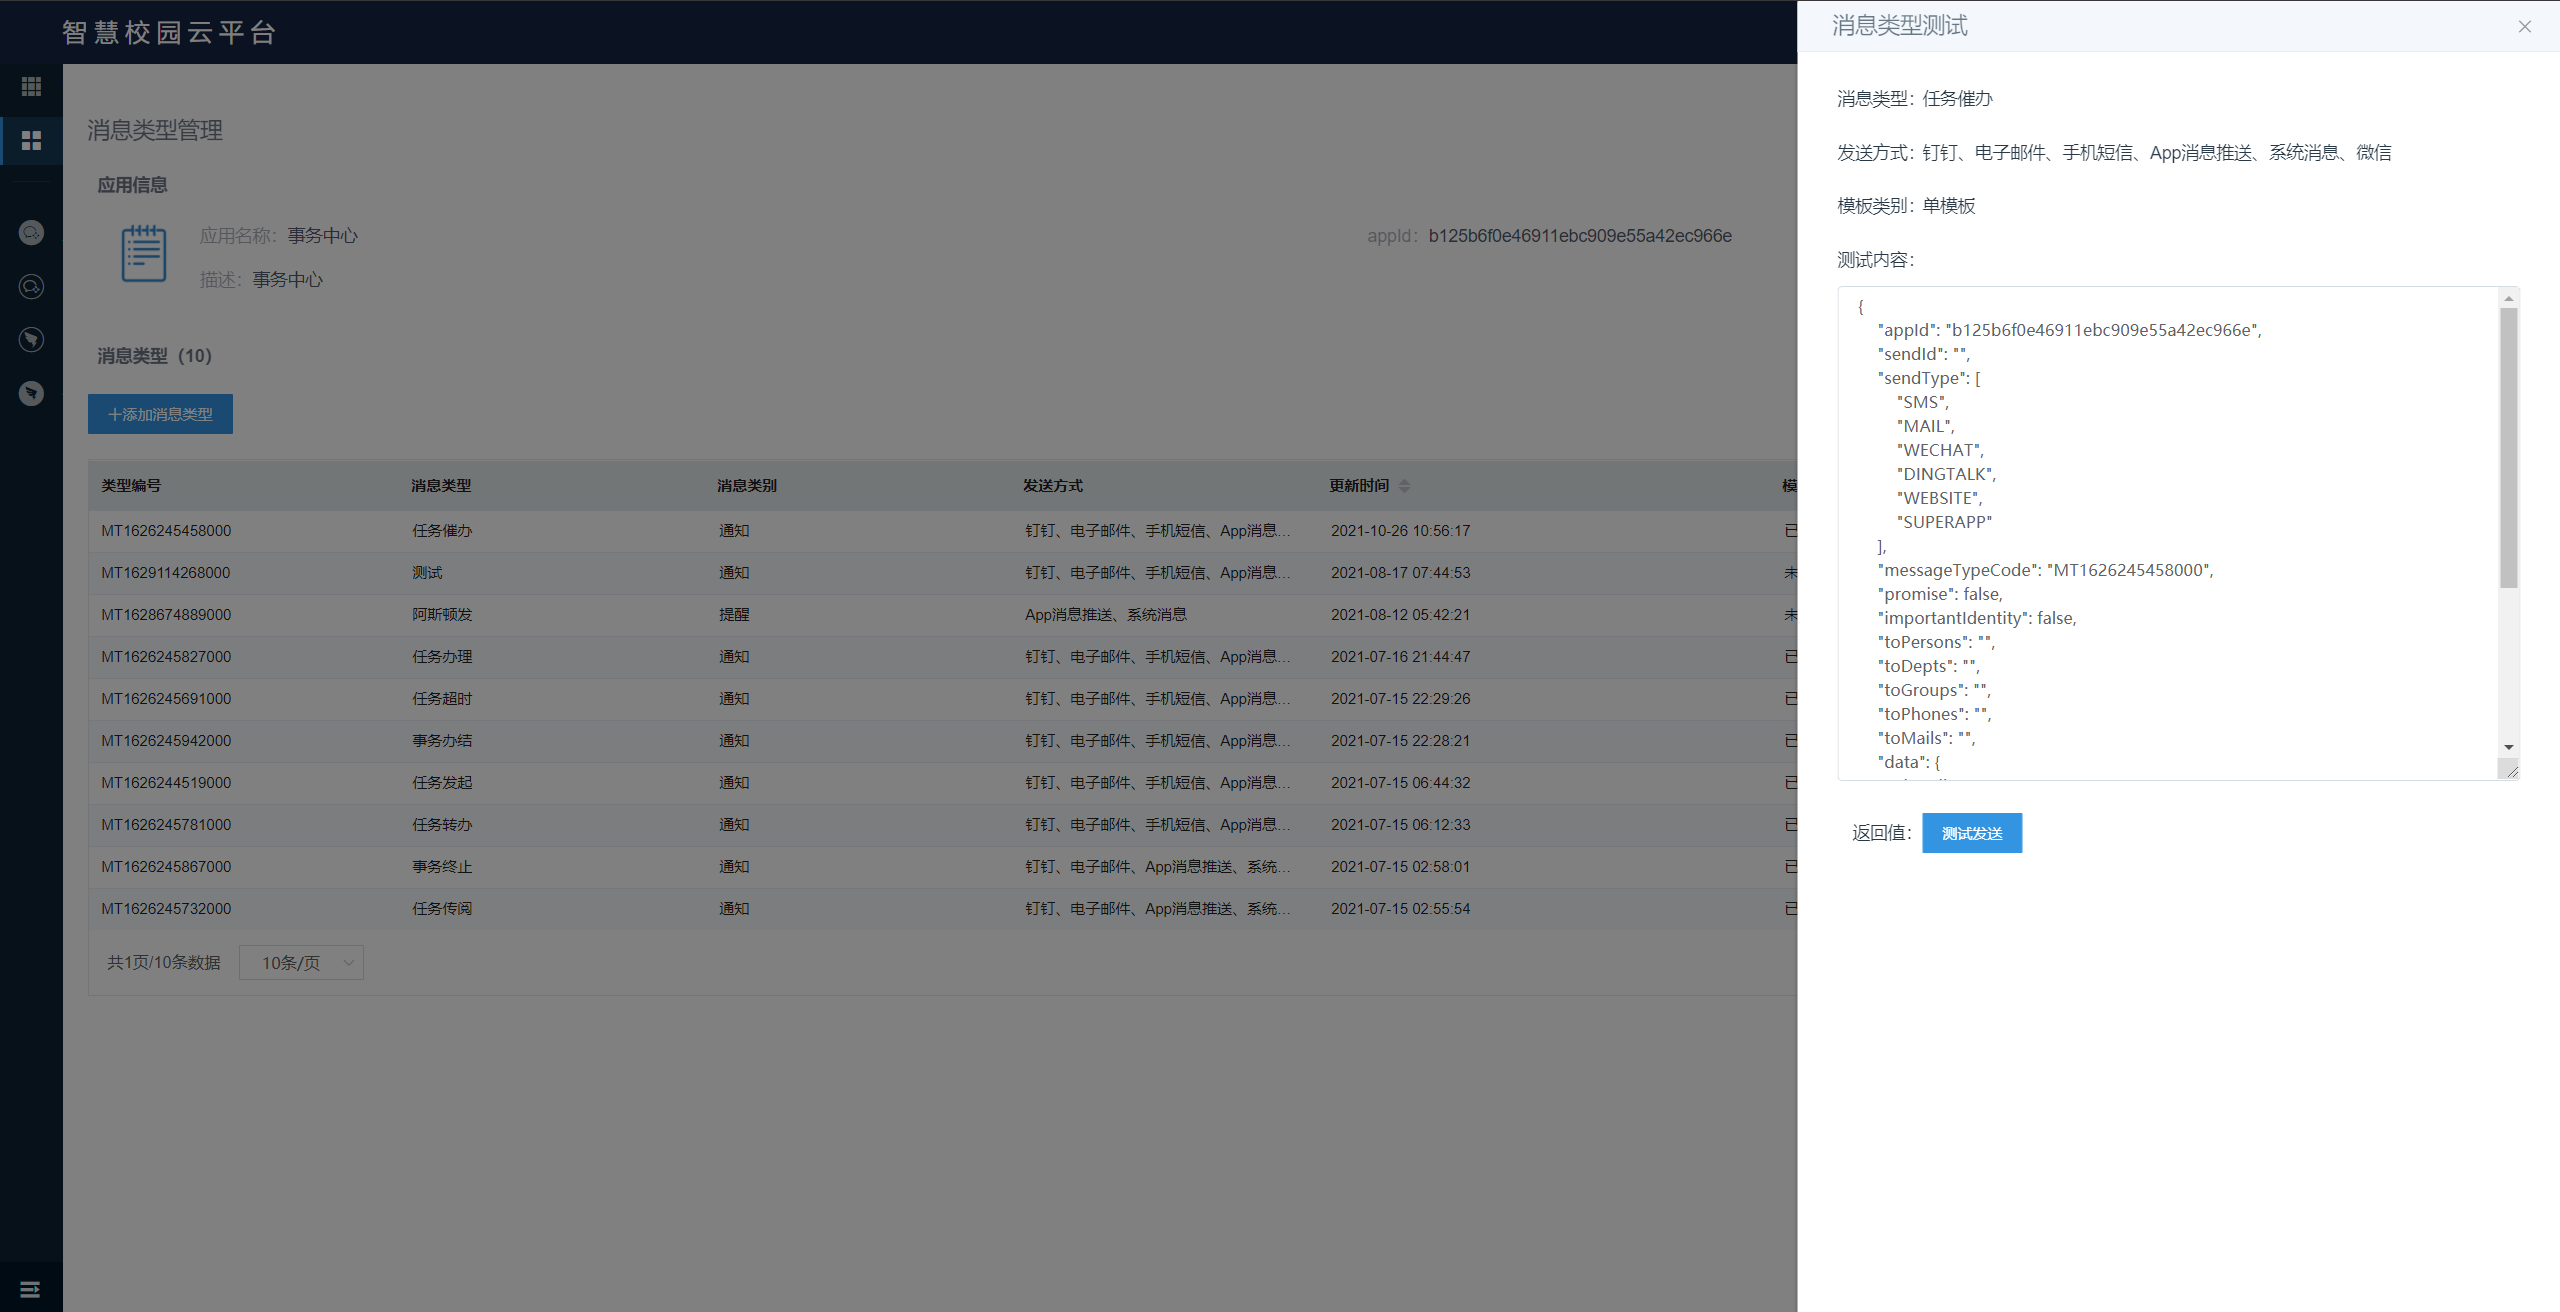Open the grid apps icon in sidebar

click(31, 87)
